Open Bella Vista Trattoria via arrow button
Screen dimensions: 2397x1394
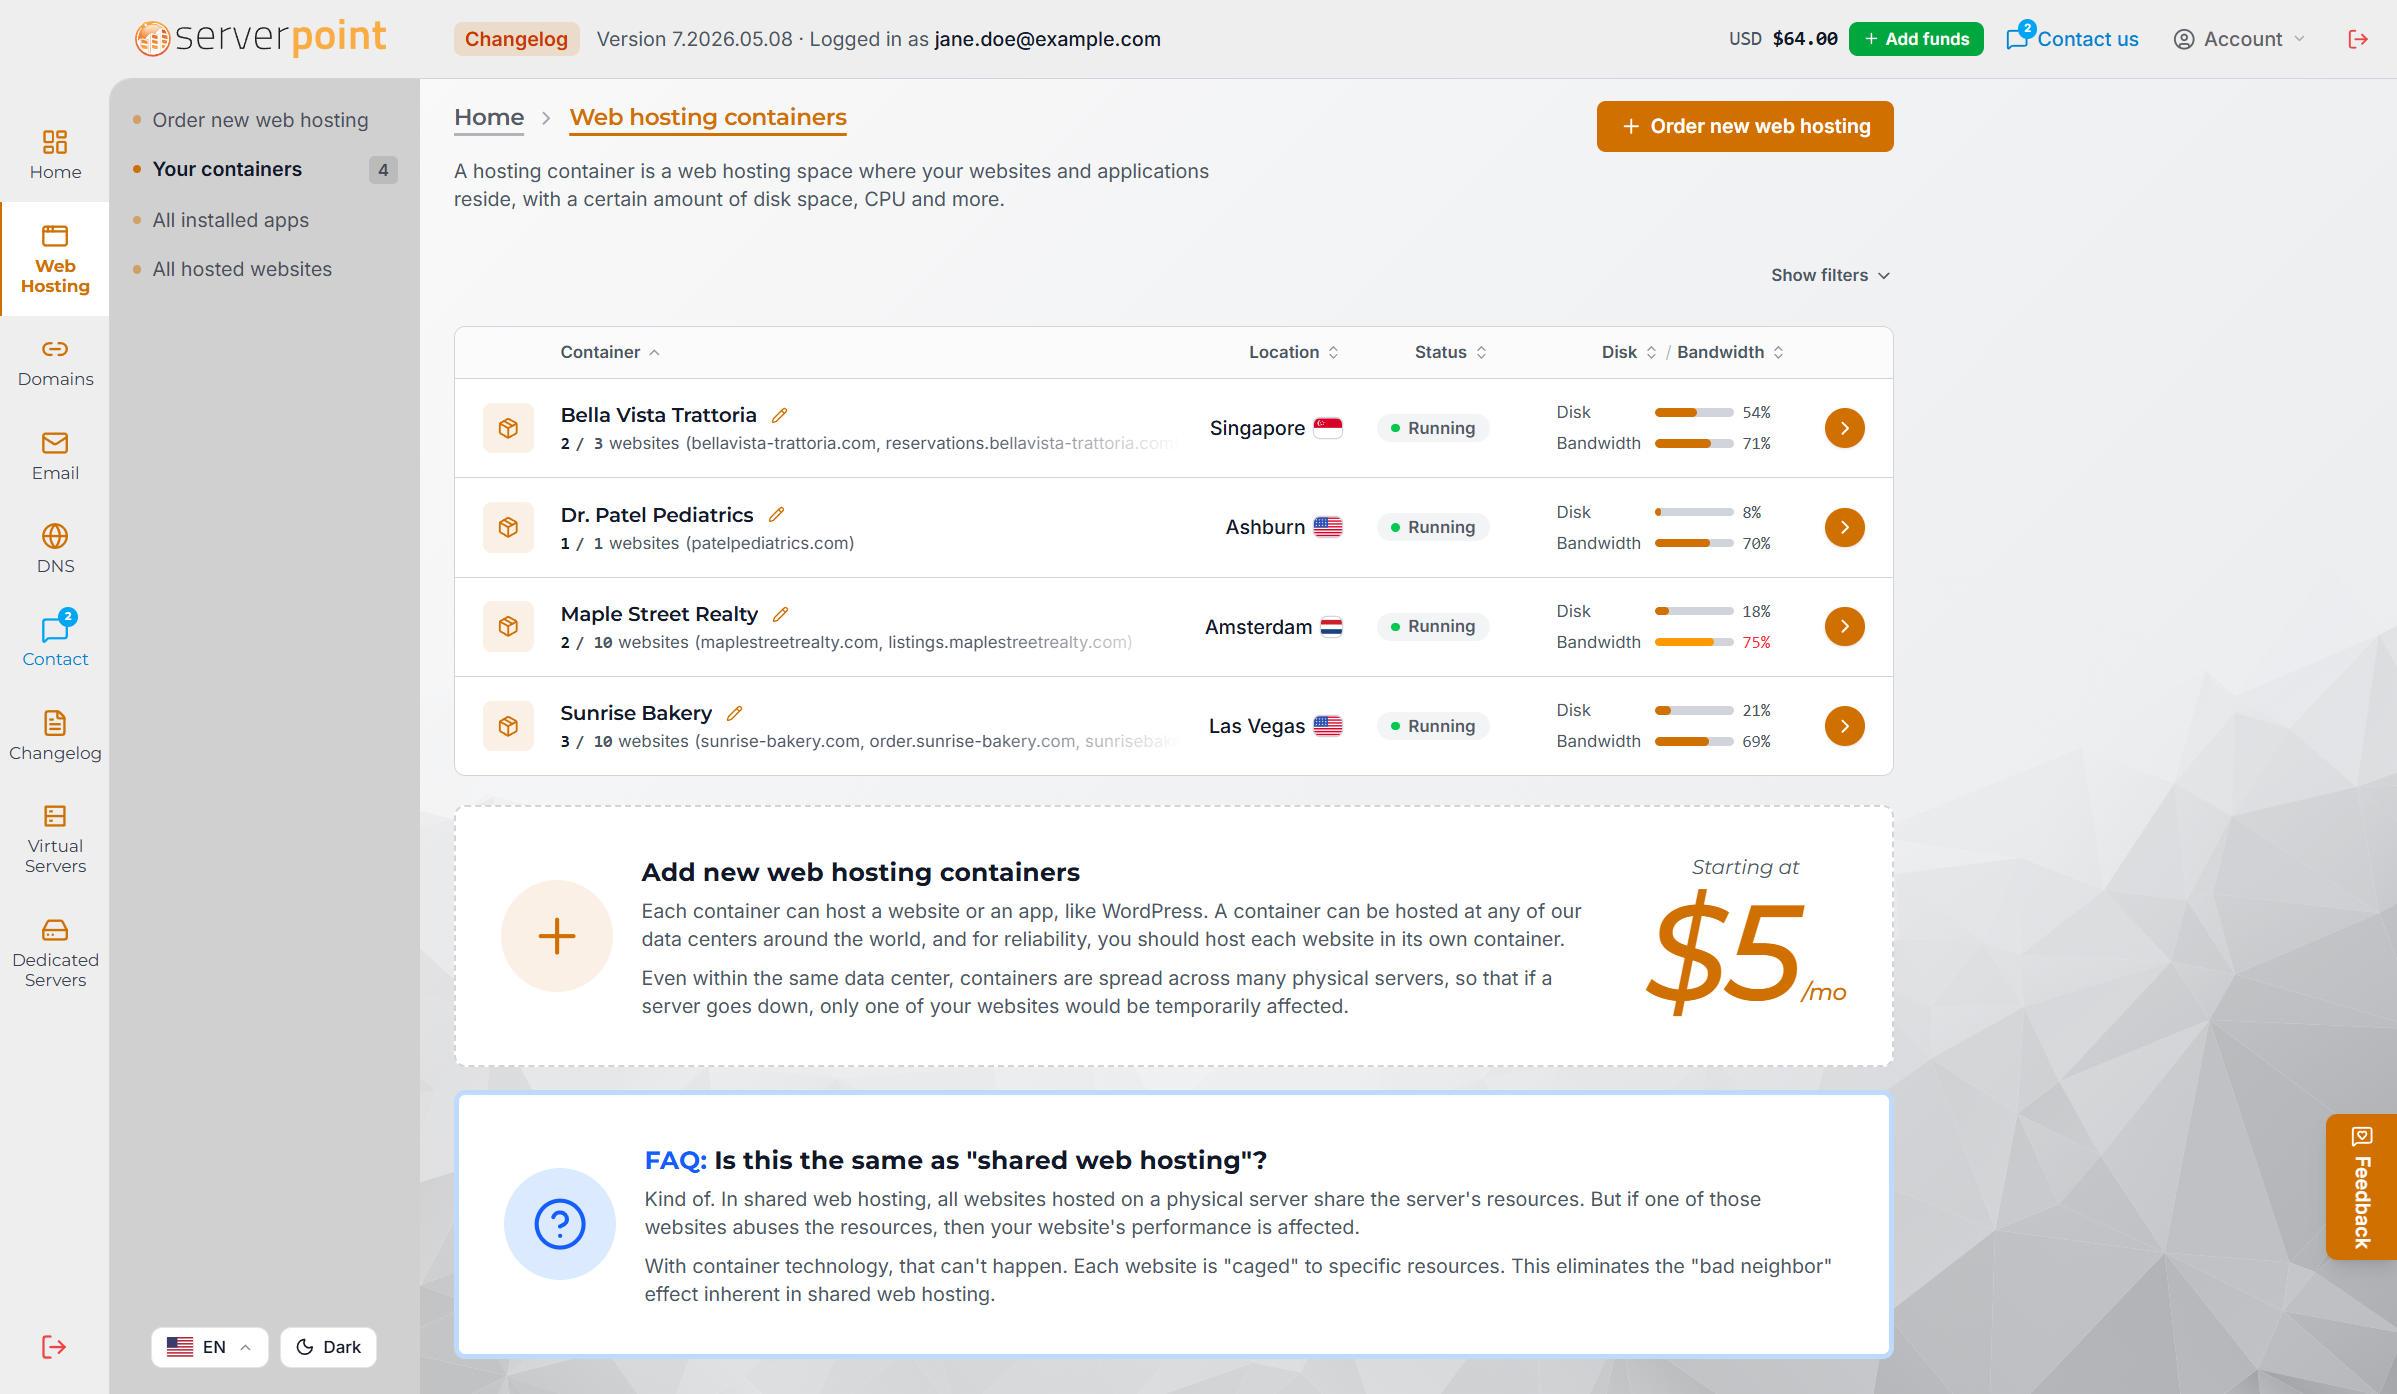(x=1844, y=428)
